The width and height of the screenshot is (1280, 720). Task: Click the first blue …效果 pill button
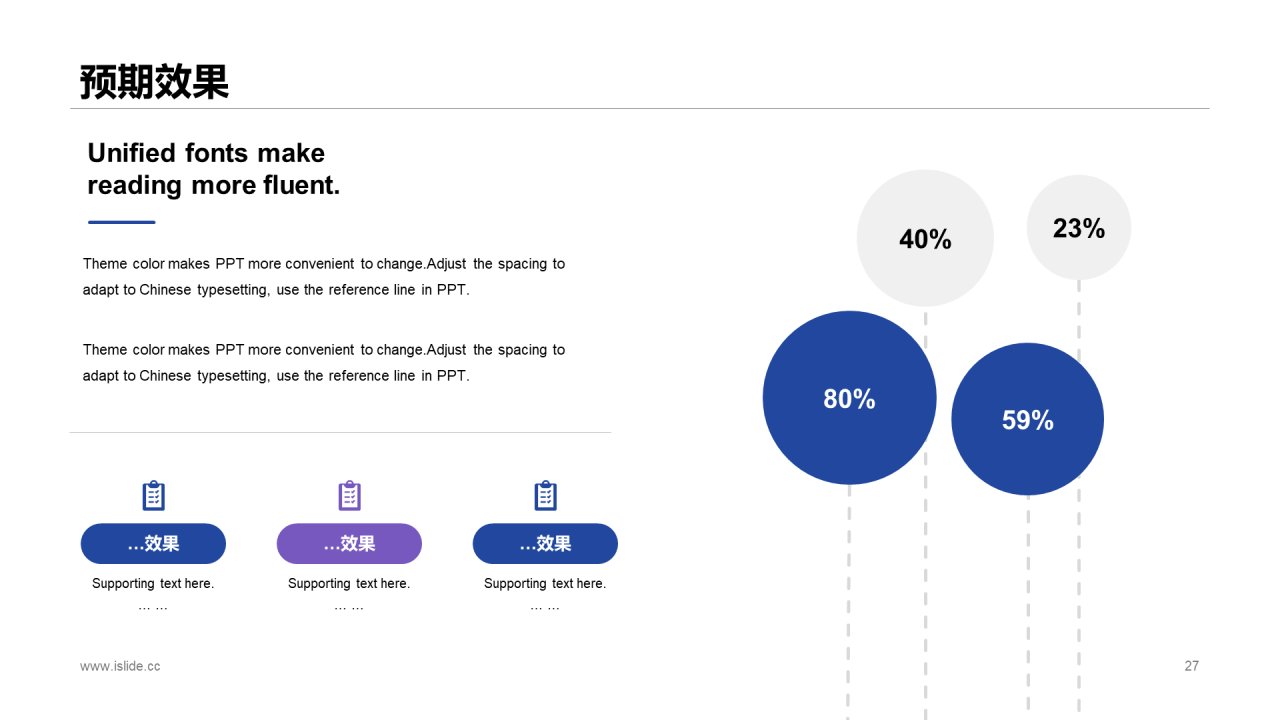153,543
